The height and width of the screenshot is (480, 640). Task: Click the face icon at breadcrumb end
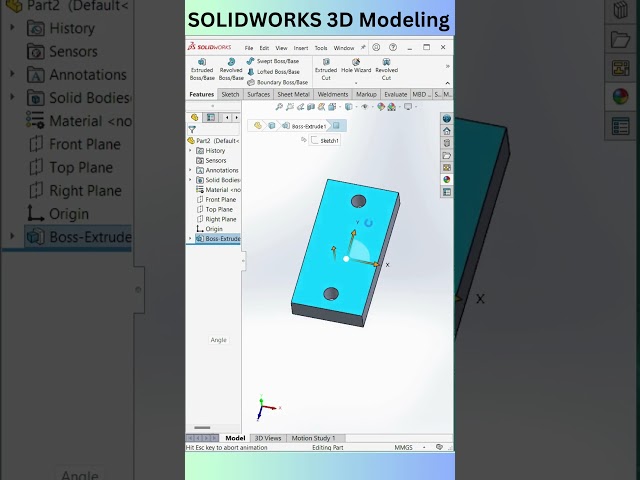pyautogui.click(x=336, y=126)
